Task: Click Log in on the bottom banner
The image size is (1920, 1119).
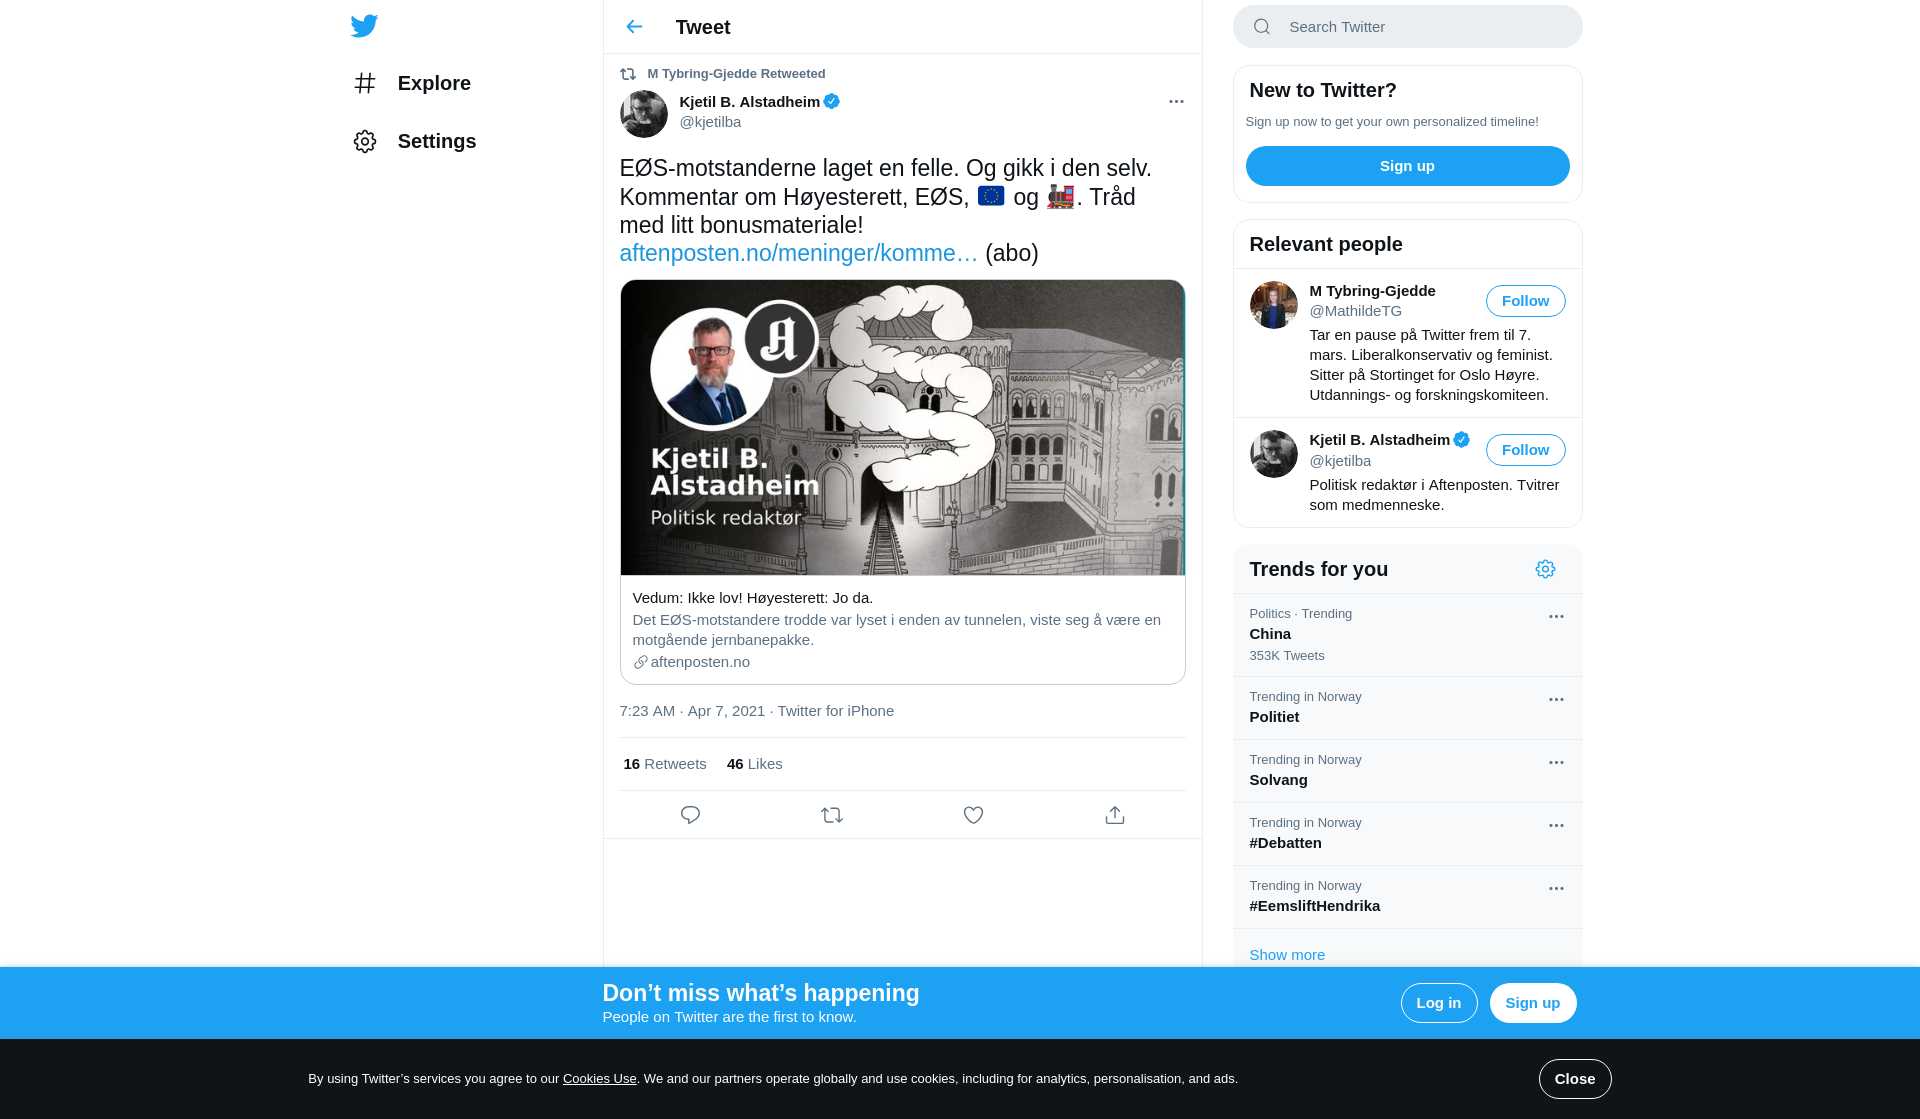Action: [x=1438, y=1003]
